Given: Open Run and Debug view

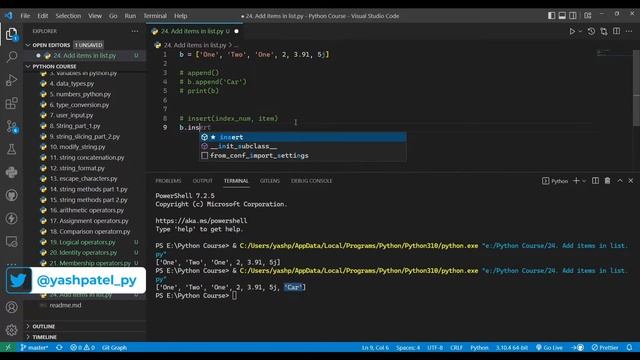Looking at the screenshot, I should (x=11, y=80).
